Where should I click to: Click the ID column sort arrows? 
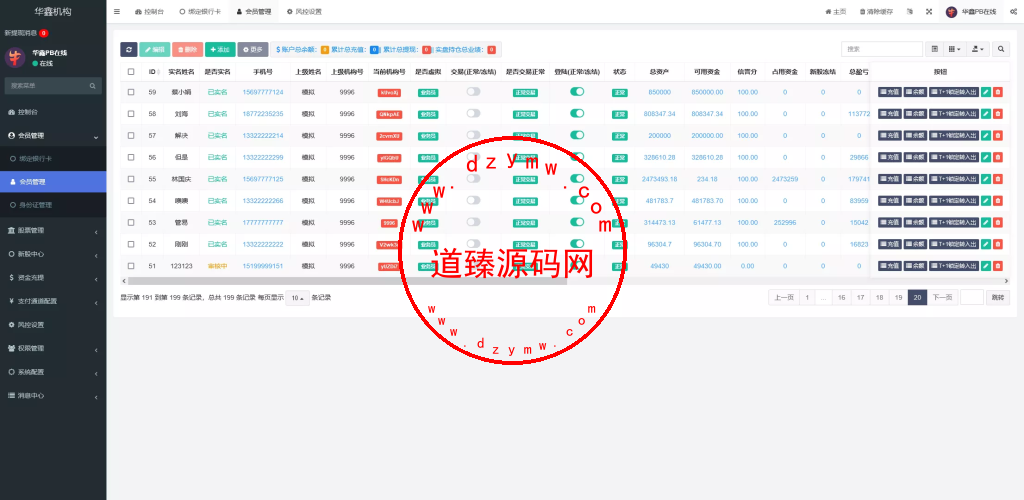(x=158, y=72)
